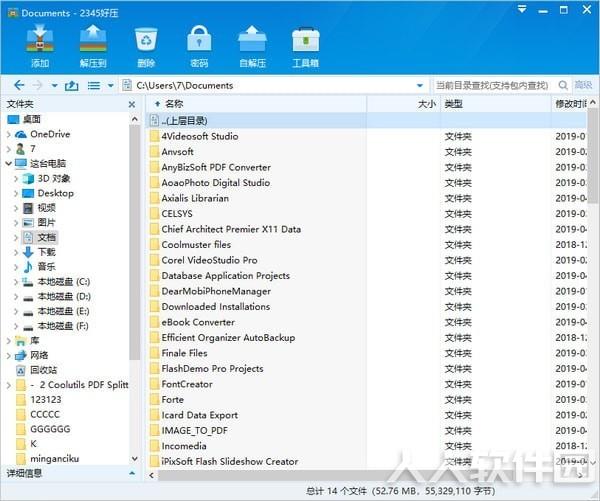Screen dimensions: 600x501
Task: Click the address bar path field
Action: [274, 85]
